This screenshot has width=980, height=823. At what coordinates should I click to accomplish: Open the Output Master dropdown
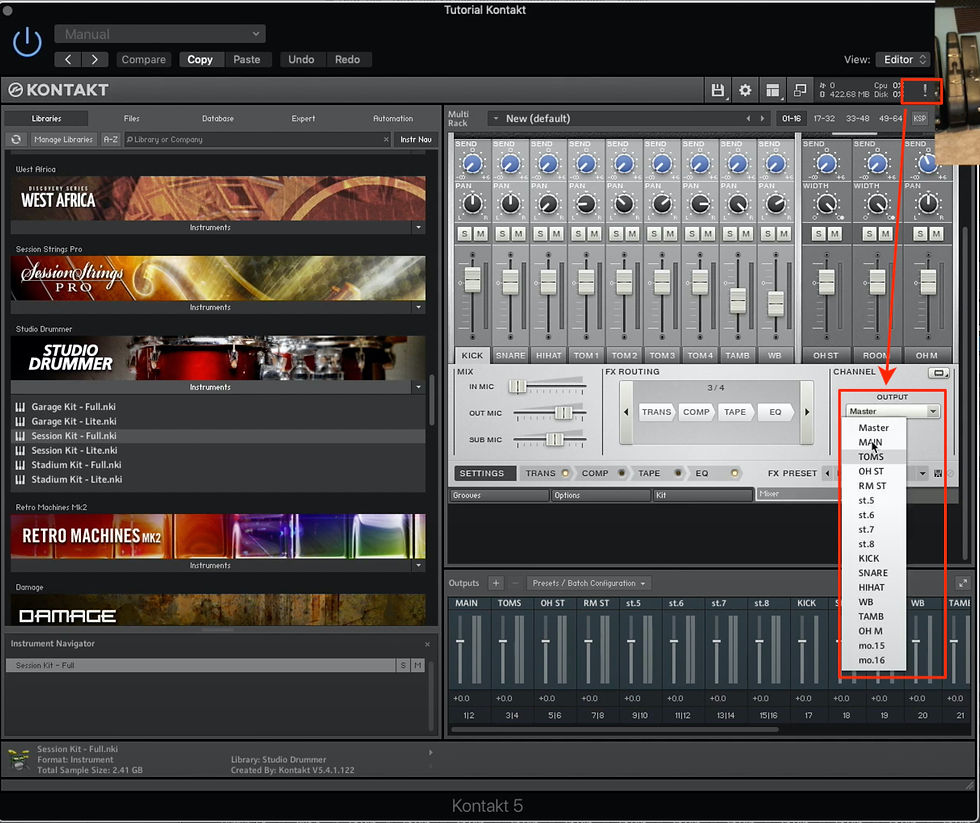892,411
